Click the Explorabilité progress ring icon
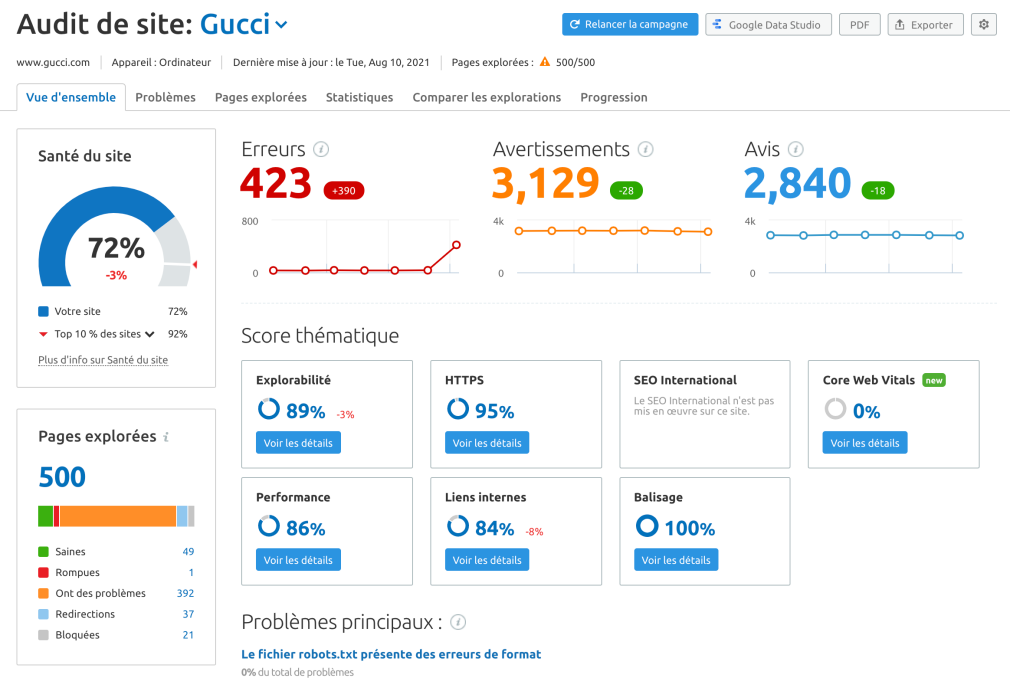 pyautogui.click(x=269, y=408)
